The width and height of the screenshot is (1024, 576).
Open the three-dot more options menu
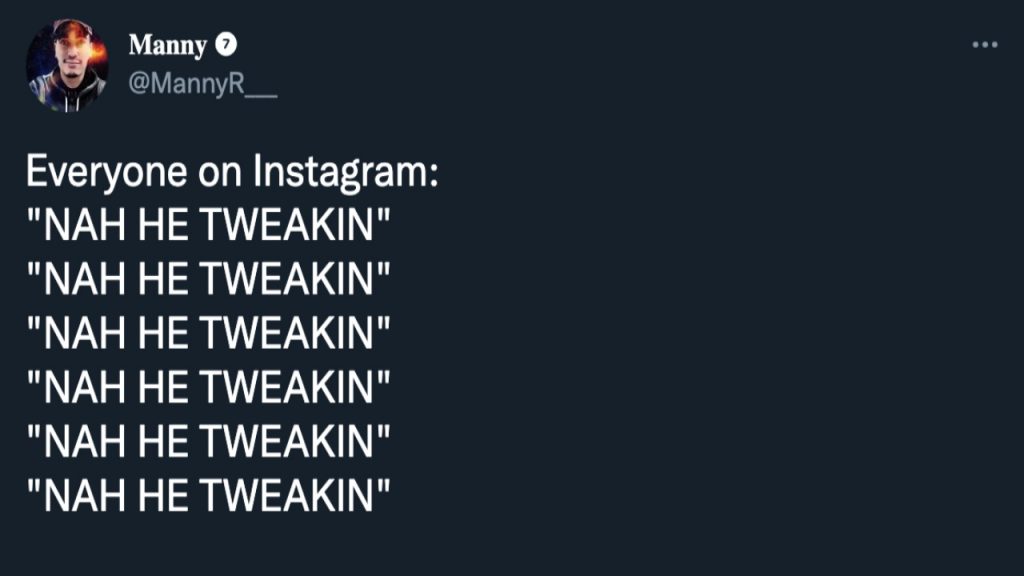coord(985,44)
